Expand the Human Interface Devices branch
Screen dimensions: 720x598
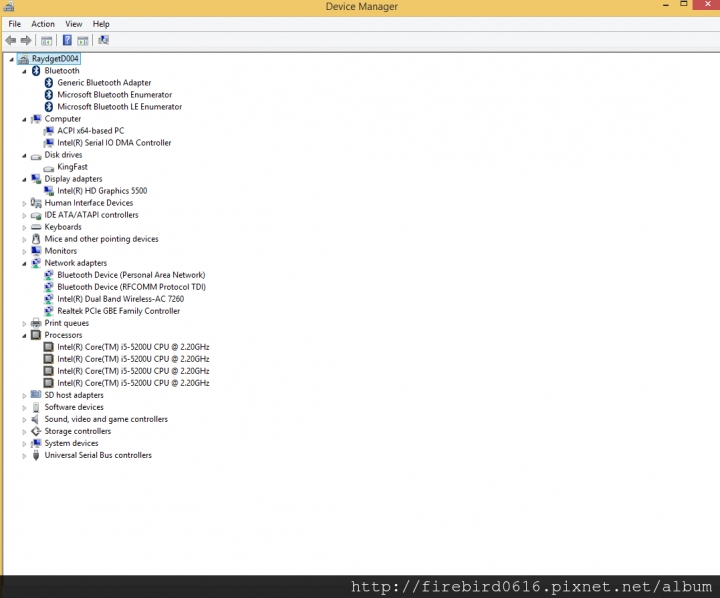click(x=24, y=203)
